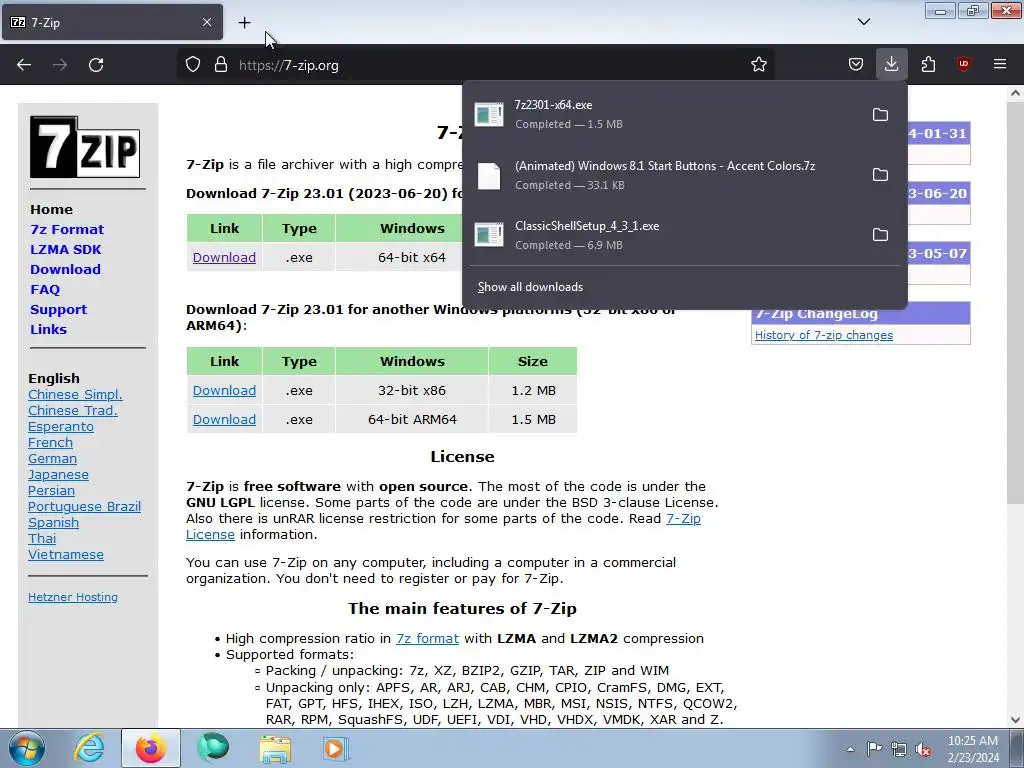Viewport: 1024px width, 768px height.
Task: Select the 7-Zip browser tab
Action: tap(112, 22)
